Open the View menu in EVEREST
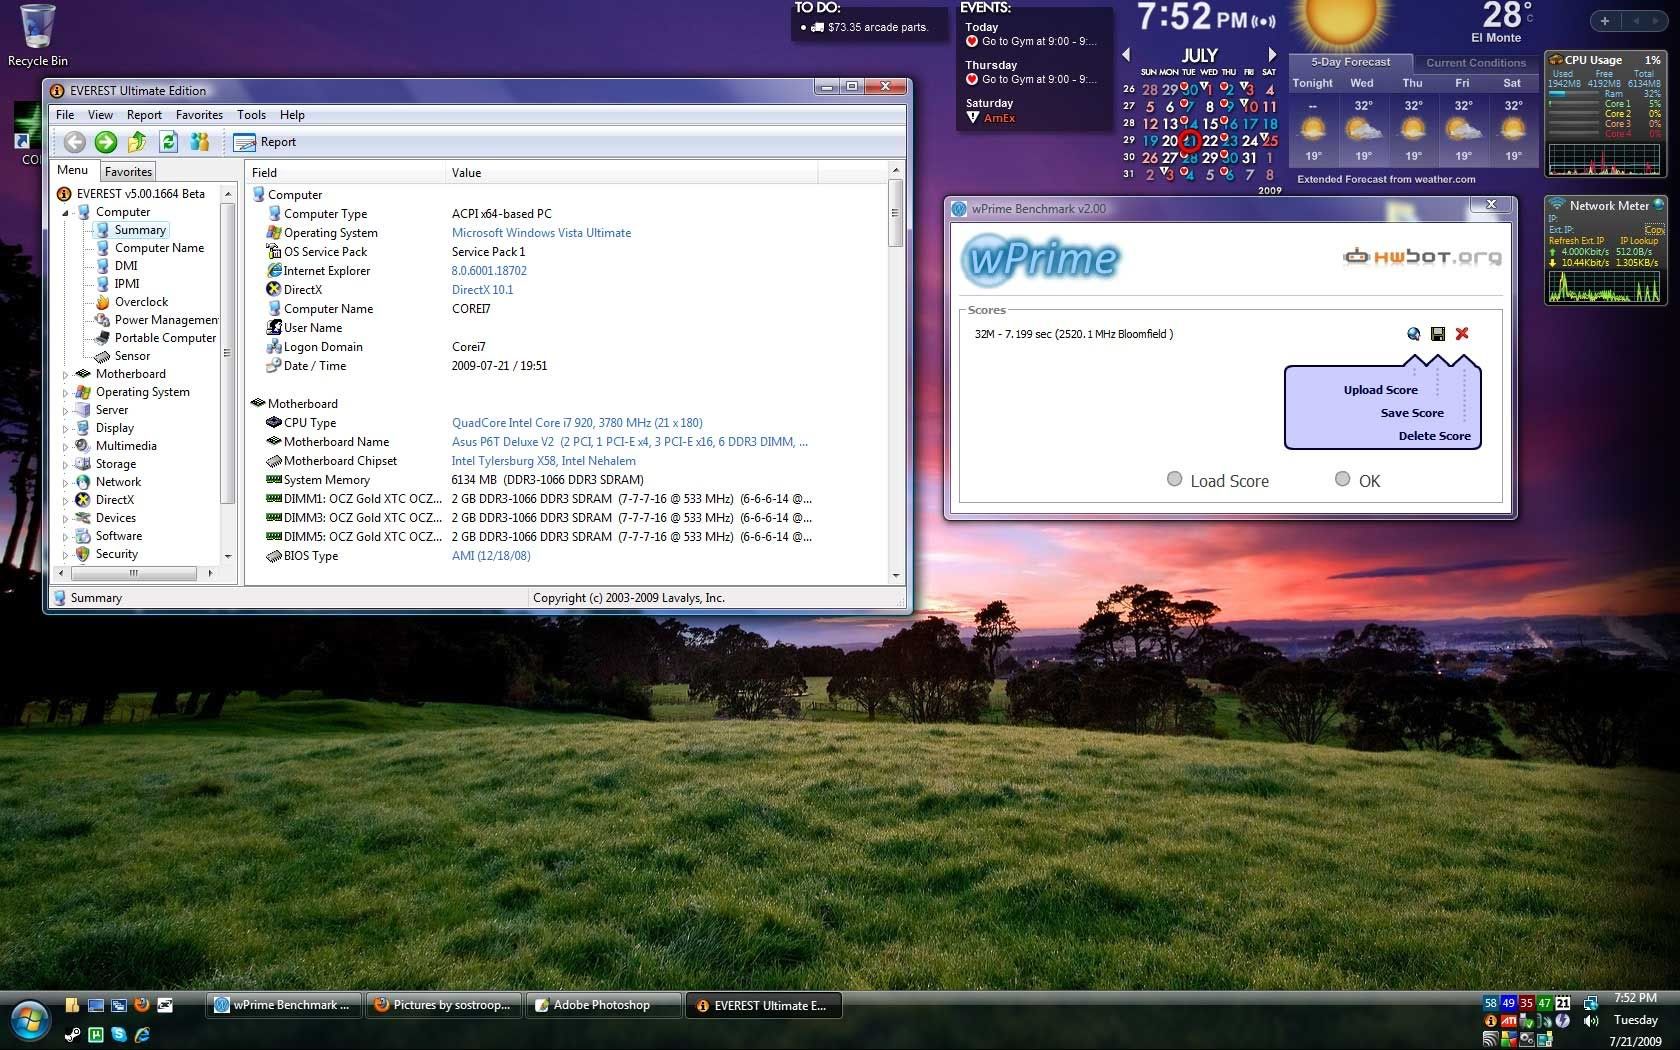 click(x=100, y=115)
